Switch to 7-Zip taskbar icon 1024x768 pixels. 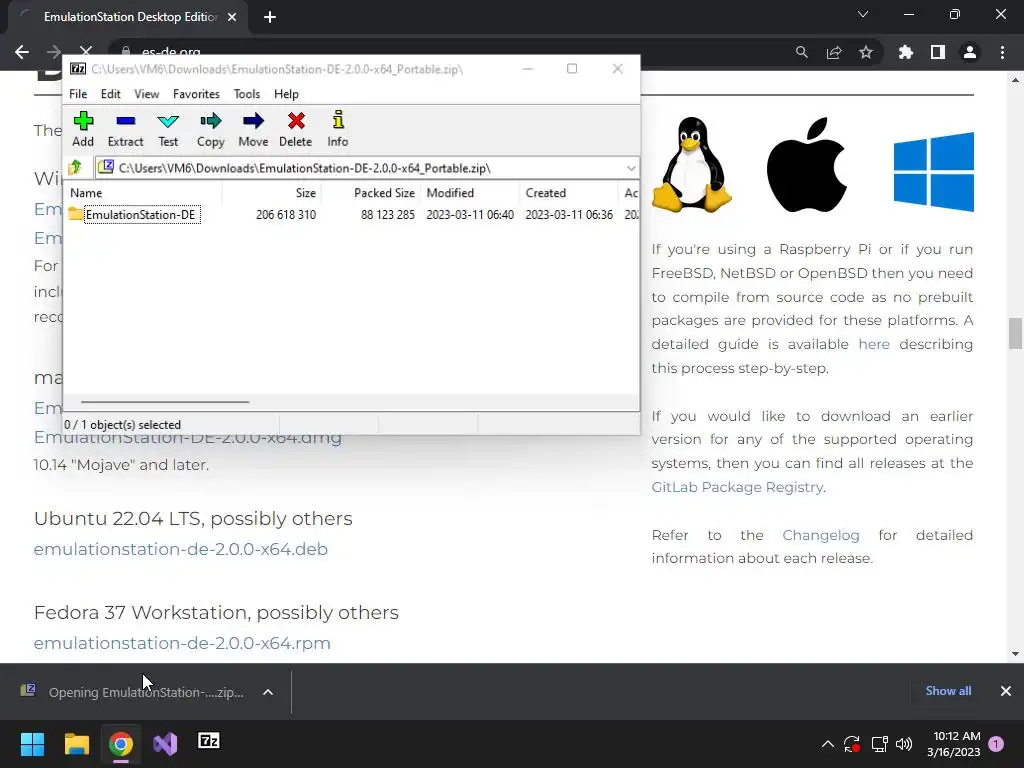pos(209,741)
